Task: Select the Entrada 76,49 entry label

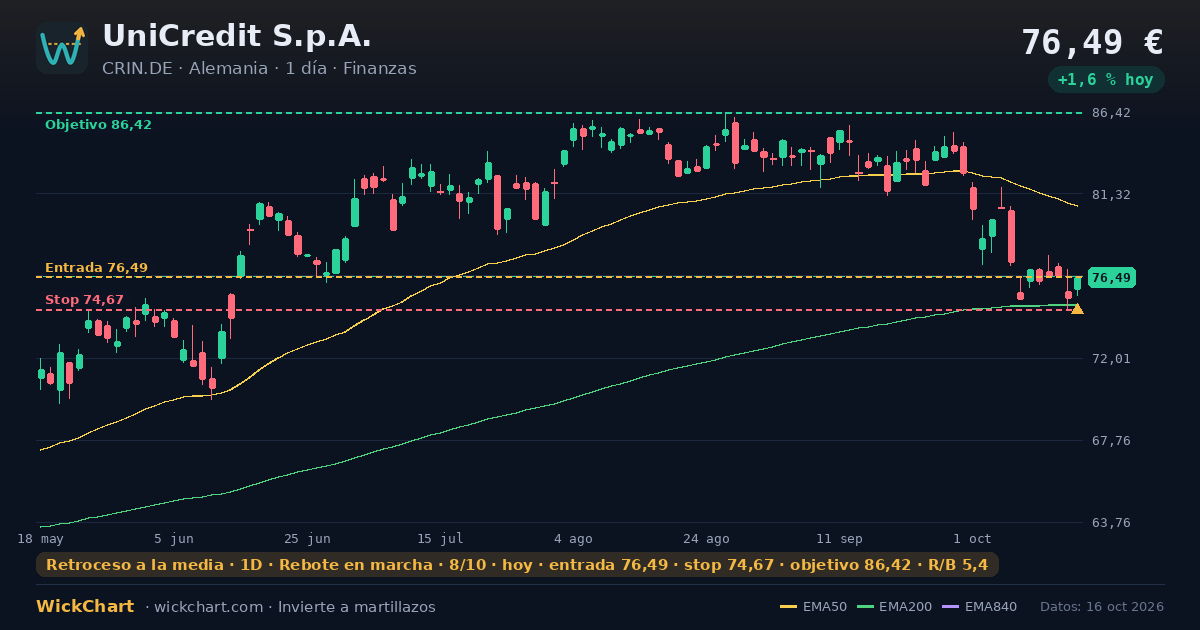Action: coord(96,267)
